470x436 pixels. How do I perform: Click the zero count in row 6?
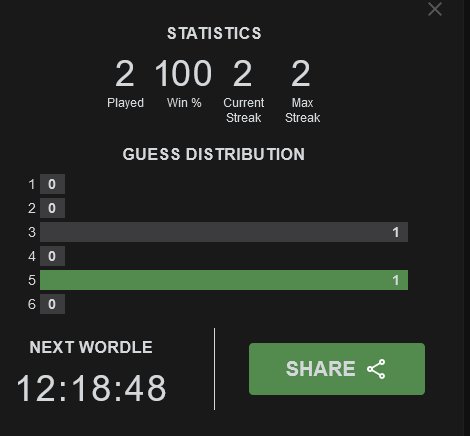click(52, 304)
